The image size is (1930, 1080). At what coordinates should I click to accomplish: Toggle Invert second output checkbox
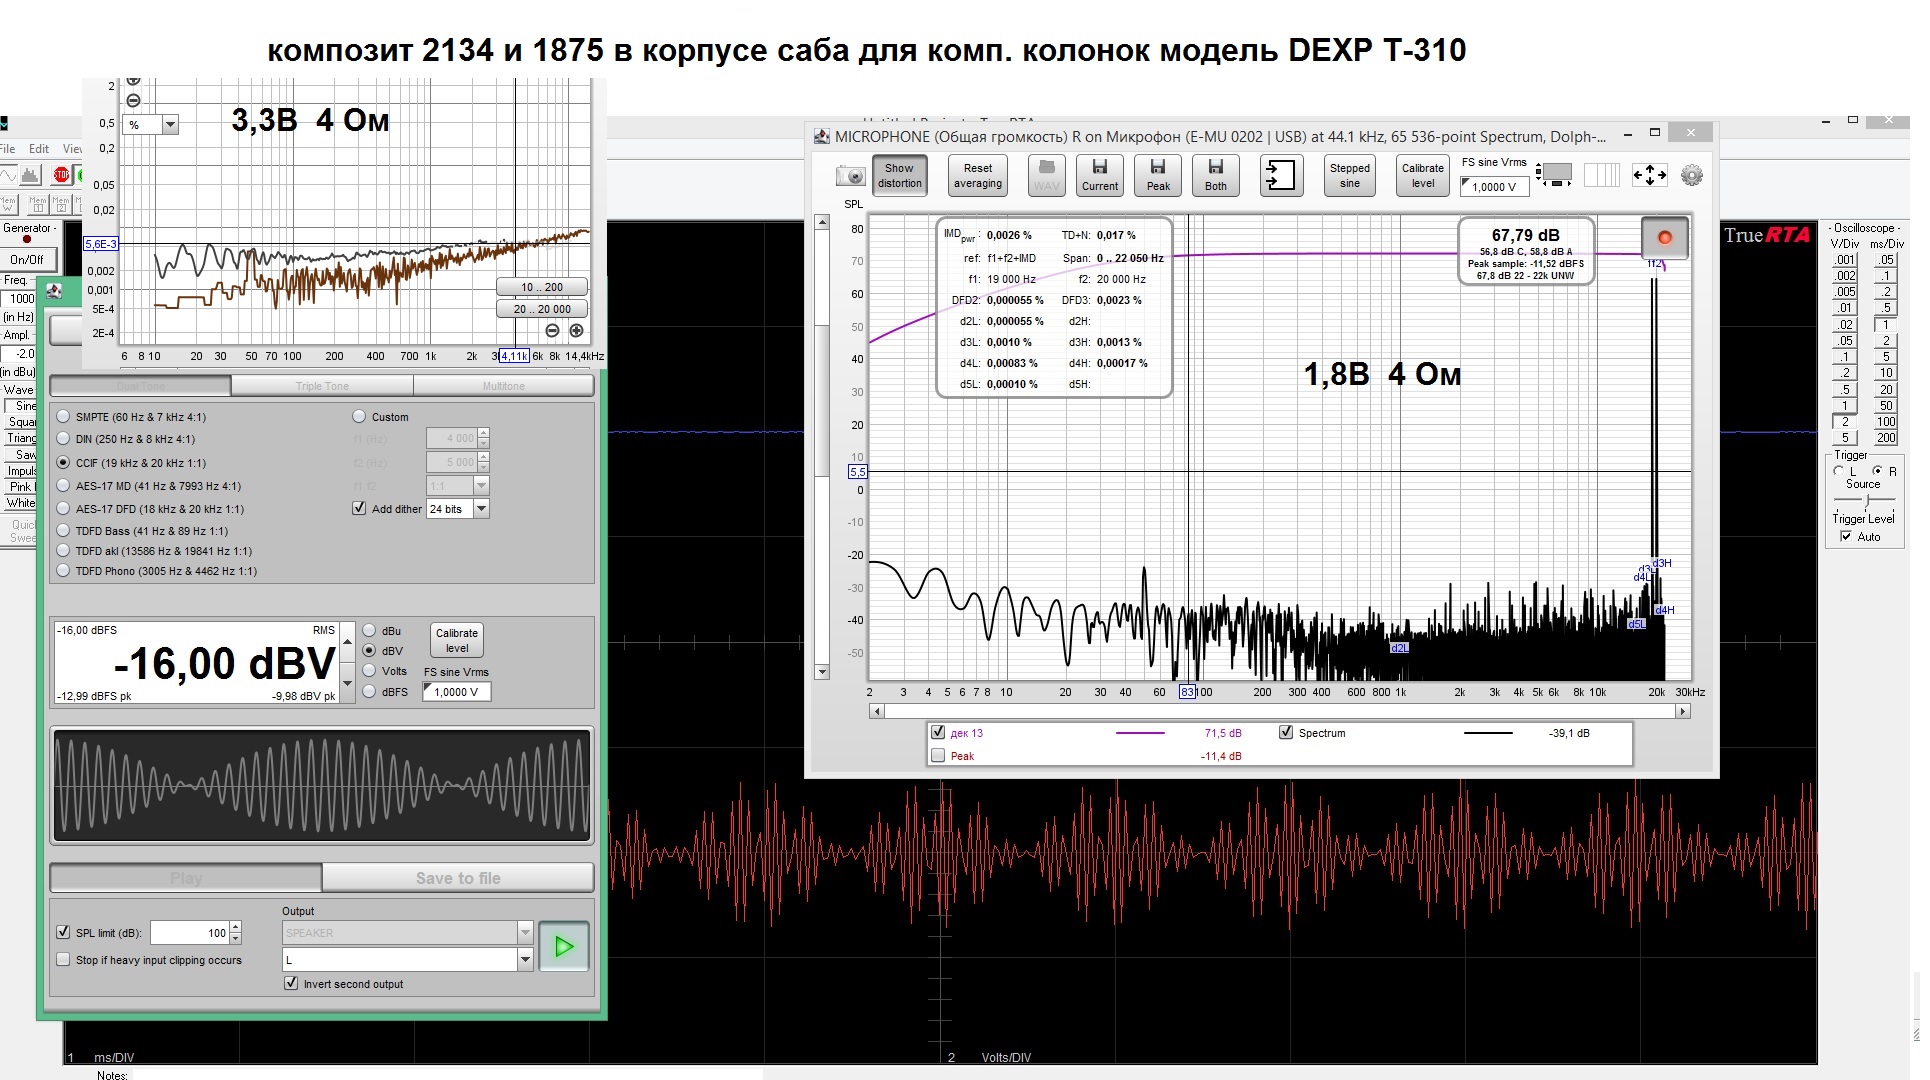[x=291, y=984]
